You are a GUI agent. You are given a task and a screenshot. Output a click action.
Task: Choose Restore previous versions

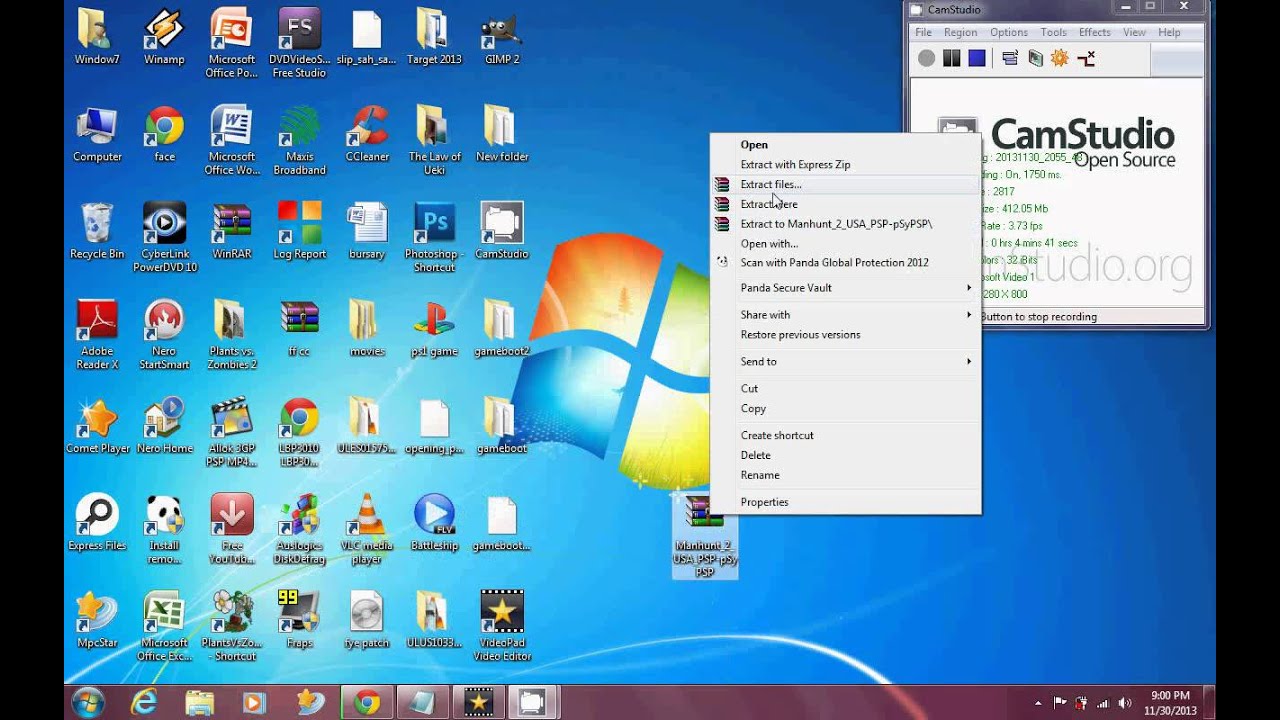tap(845, 335)
